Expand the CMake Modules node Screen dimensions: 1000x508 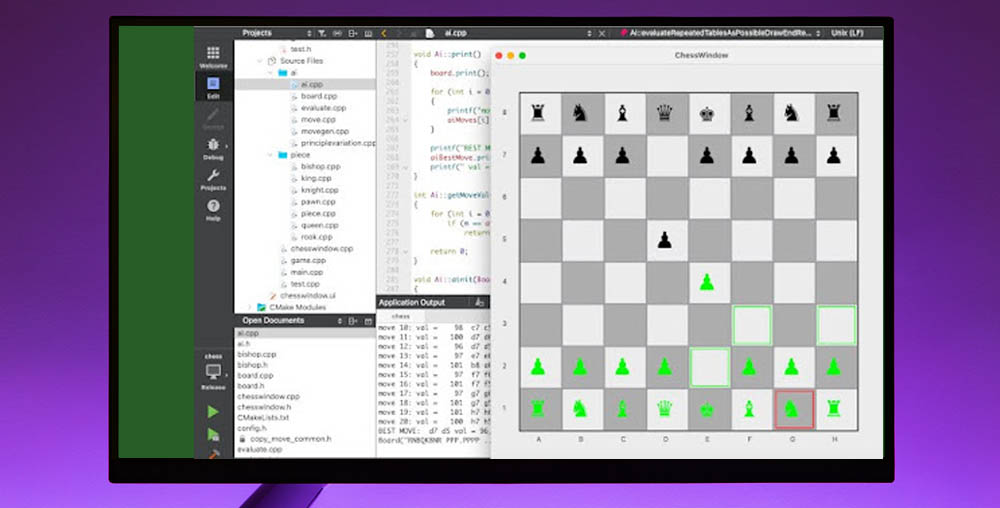click(249, 307)
